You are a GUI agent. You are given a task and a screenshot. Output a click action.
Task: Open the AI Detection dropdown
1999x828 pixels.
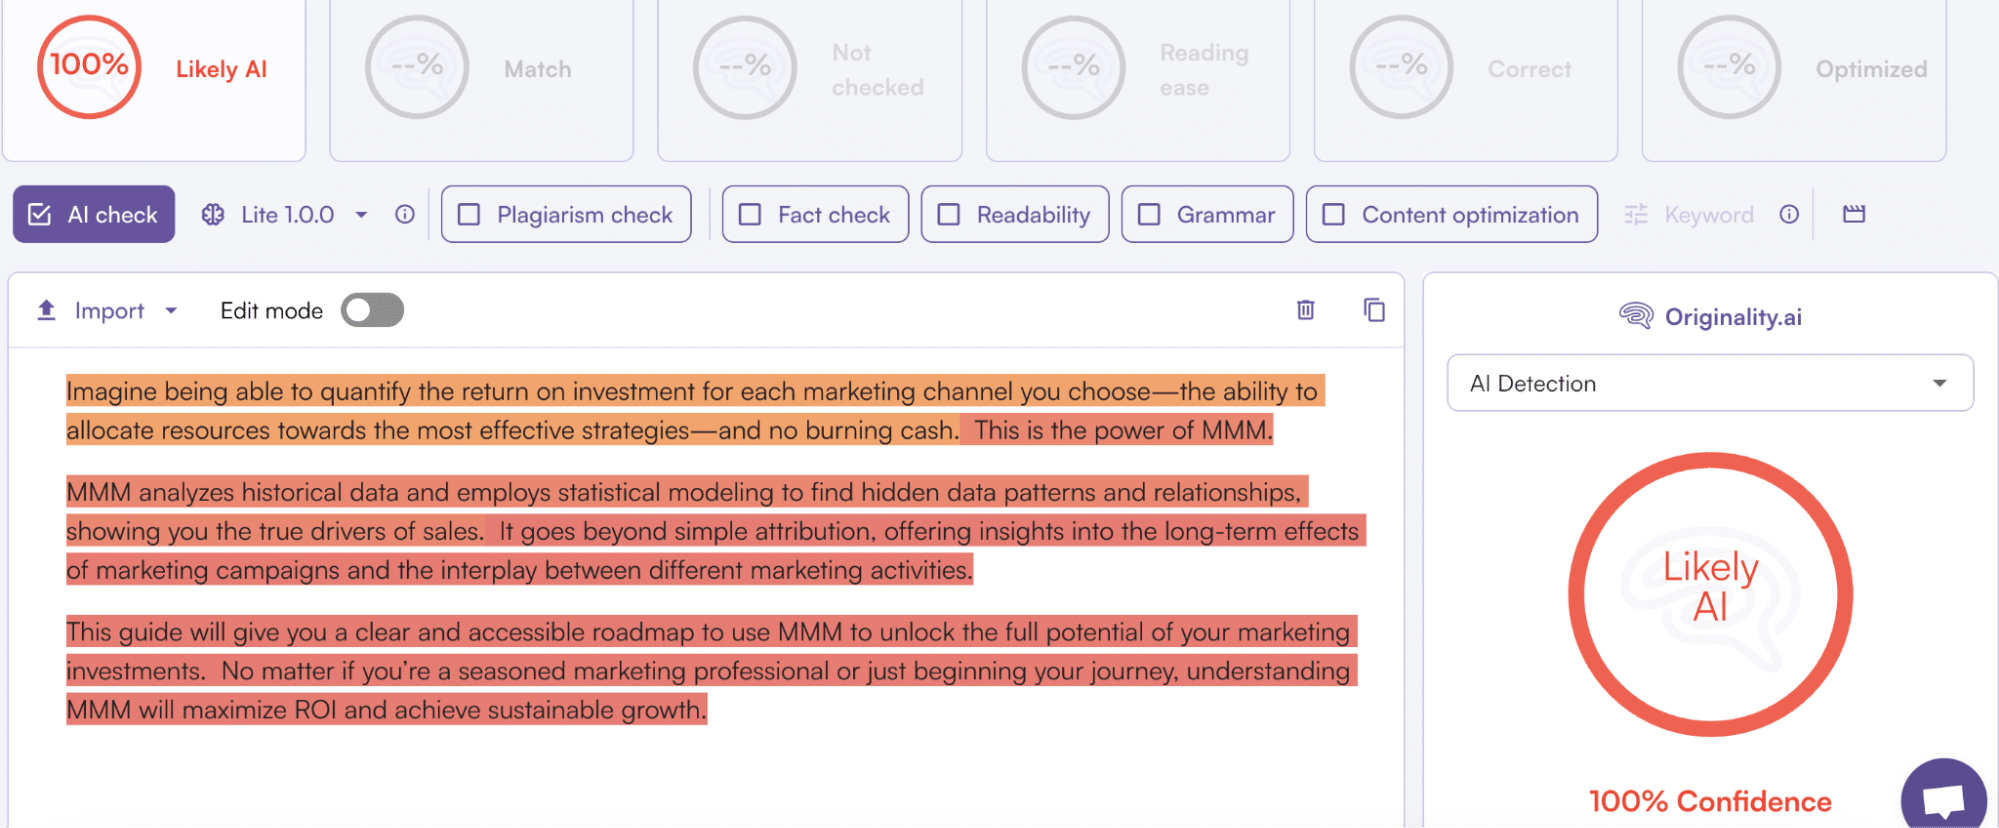[x=1710, y=383]
